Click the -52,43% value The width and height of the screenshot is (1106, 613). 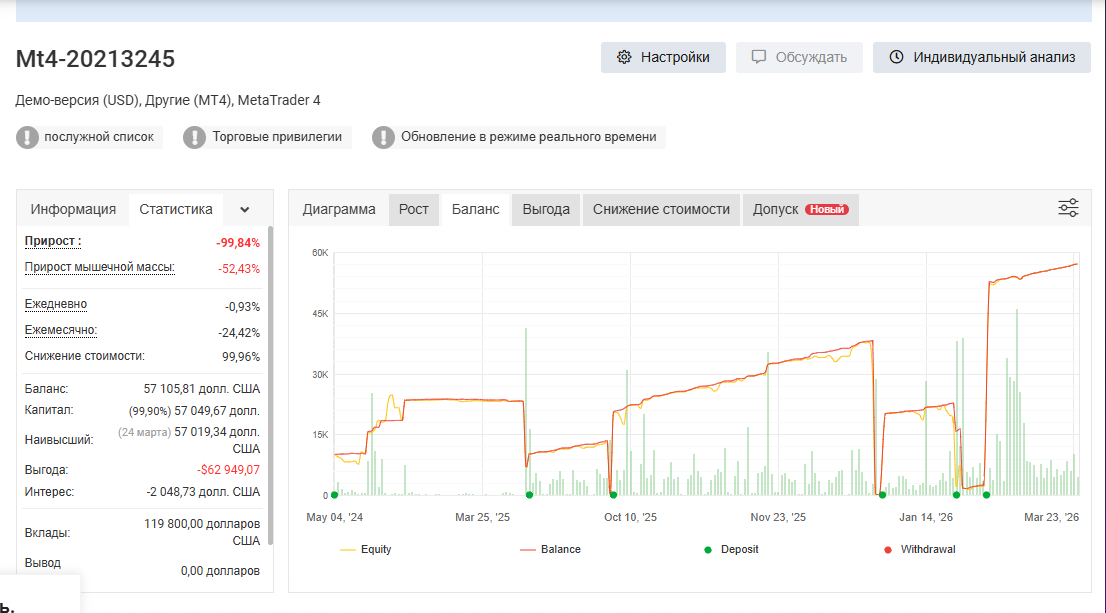coord(239,269)
